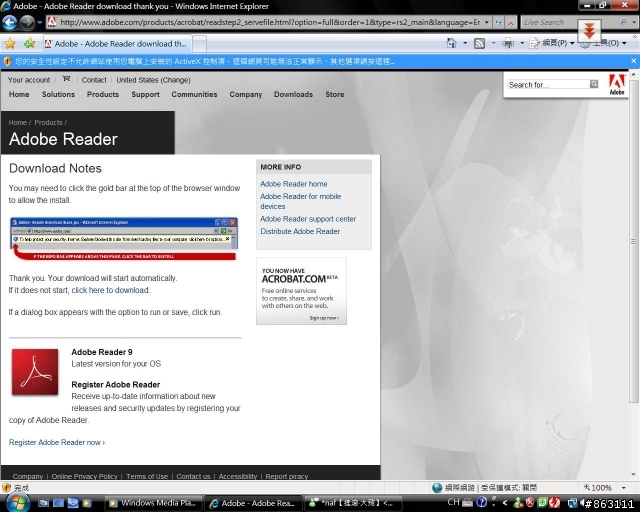This screenshot has width=640, height=512.
Task: Follow the Products breadcrumb link
Action: (48, 122)
